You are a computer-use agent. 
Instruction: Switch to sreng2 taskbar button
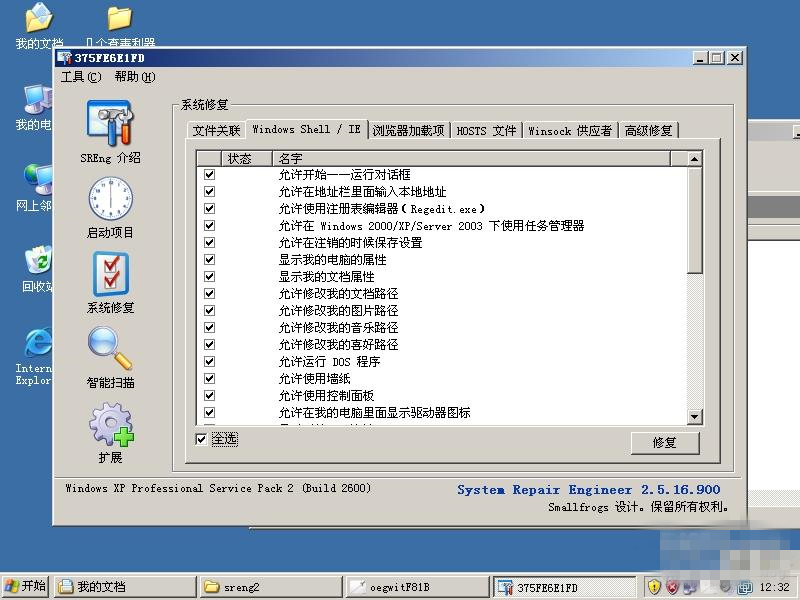271,587
